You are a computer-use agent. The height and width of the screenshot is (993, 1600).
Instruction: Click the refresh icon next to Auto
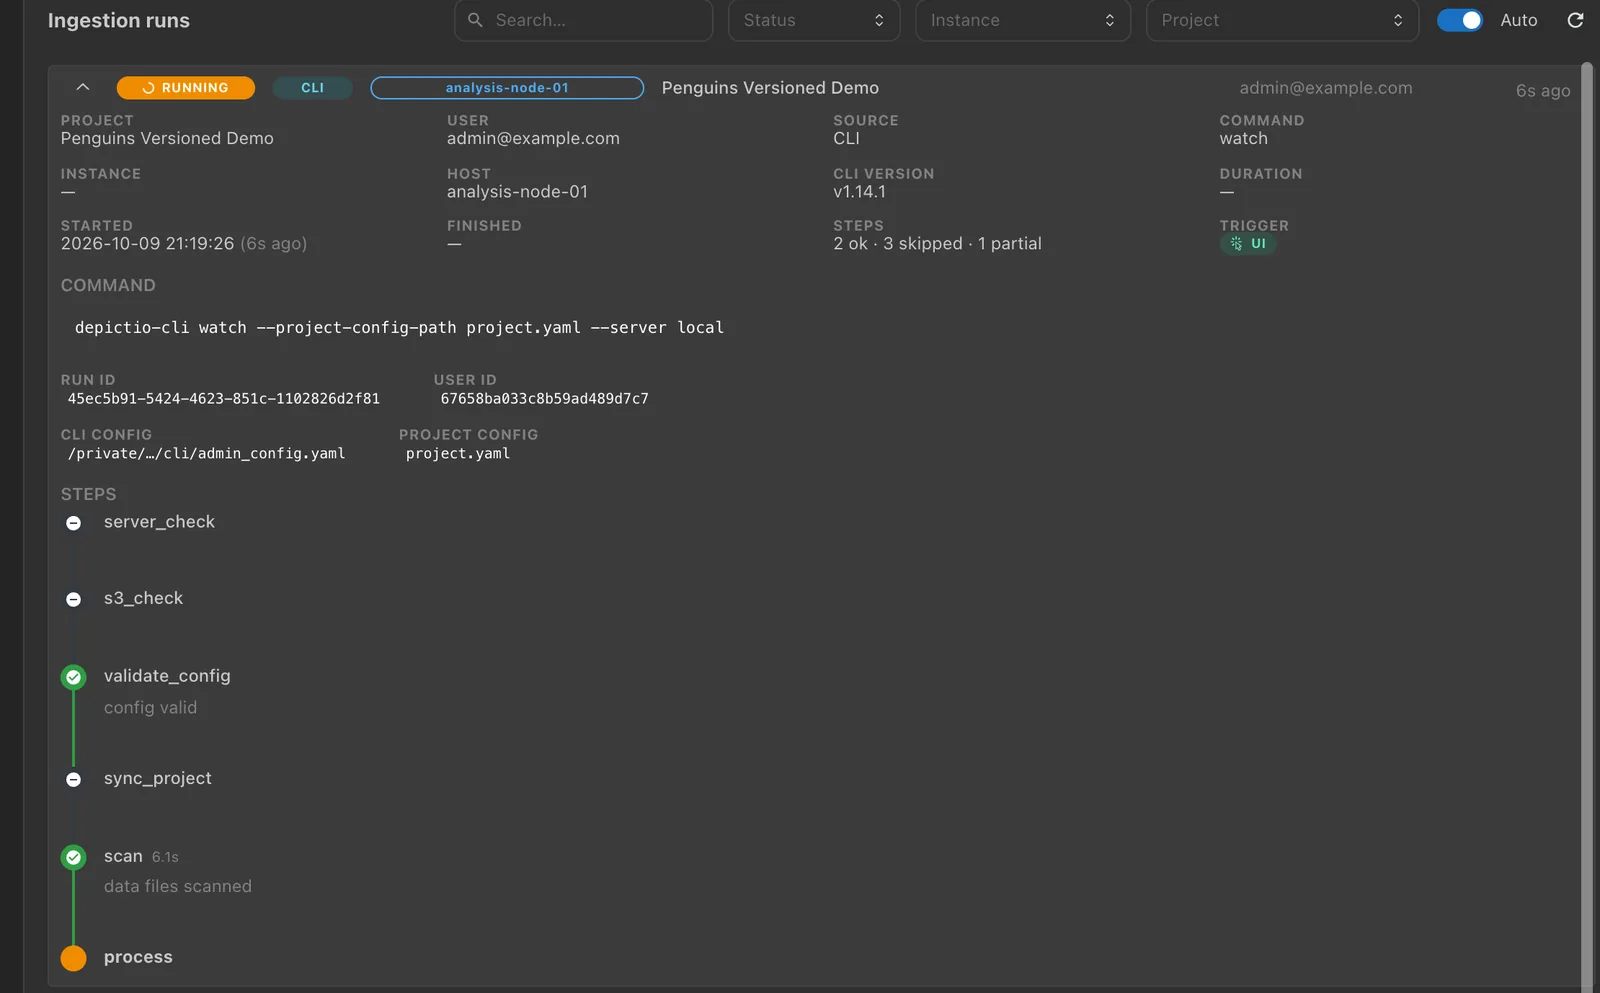[x=1575, y=20]
